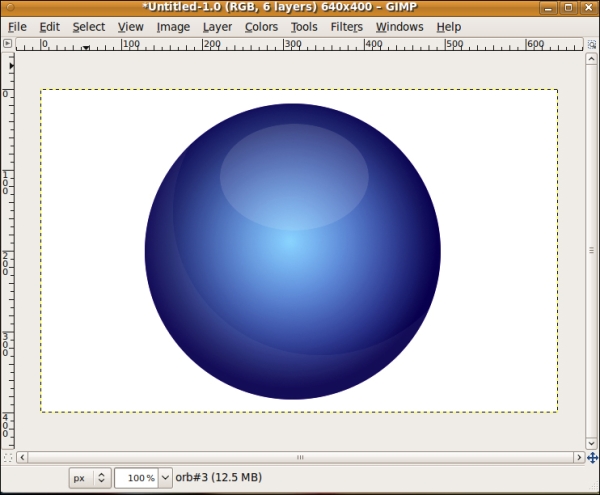Open the zoom level dropdown arrow
This screenshot has width=600, height=495.
[165, 478]
